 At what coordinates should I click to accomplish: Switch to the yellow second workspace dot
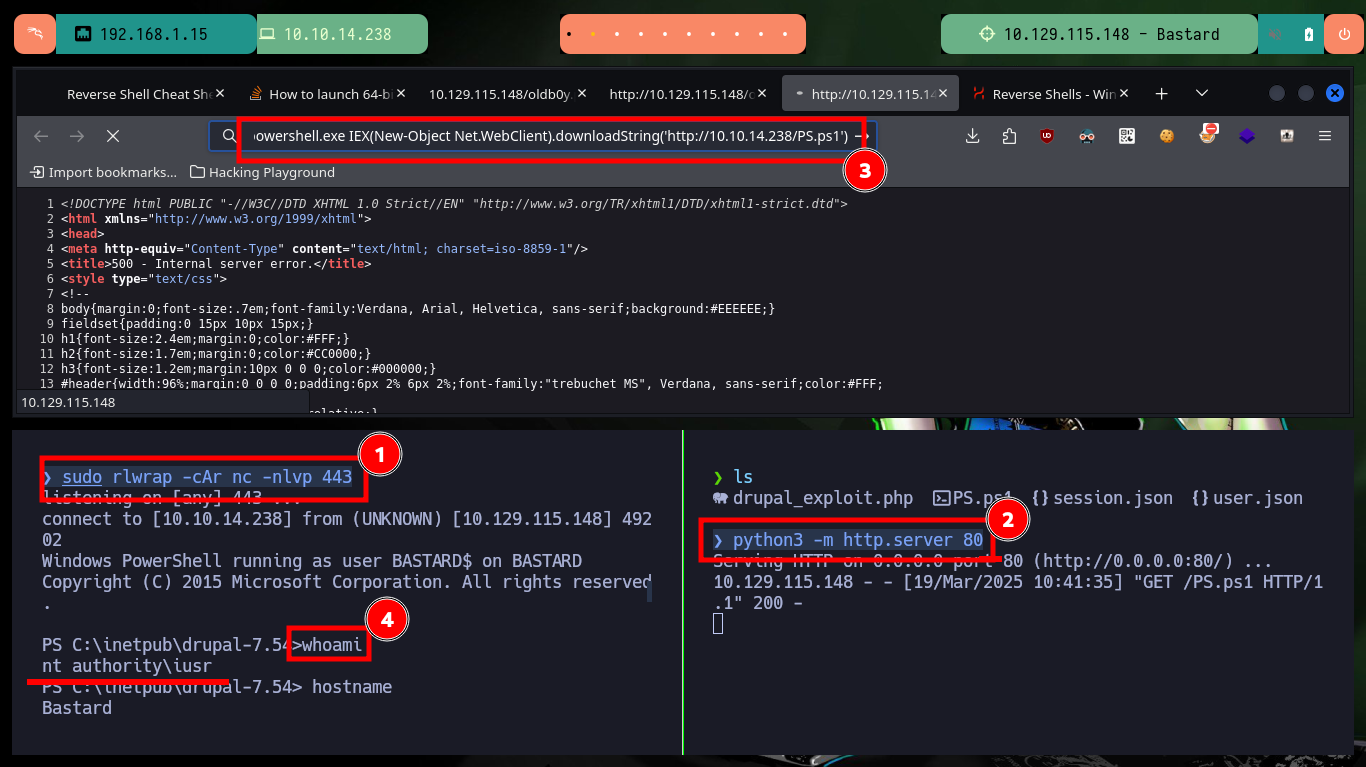[x=593, y=35]
